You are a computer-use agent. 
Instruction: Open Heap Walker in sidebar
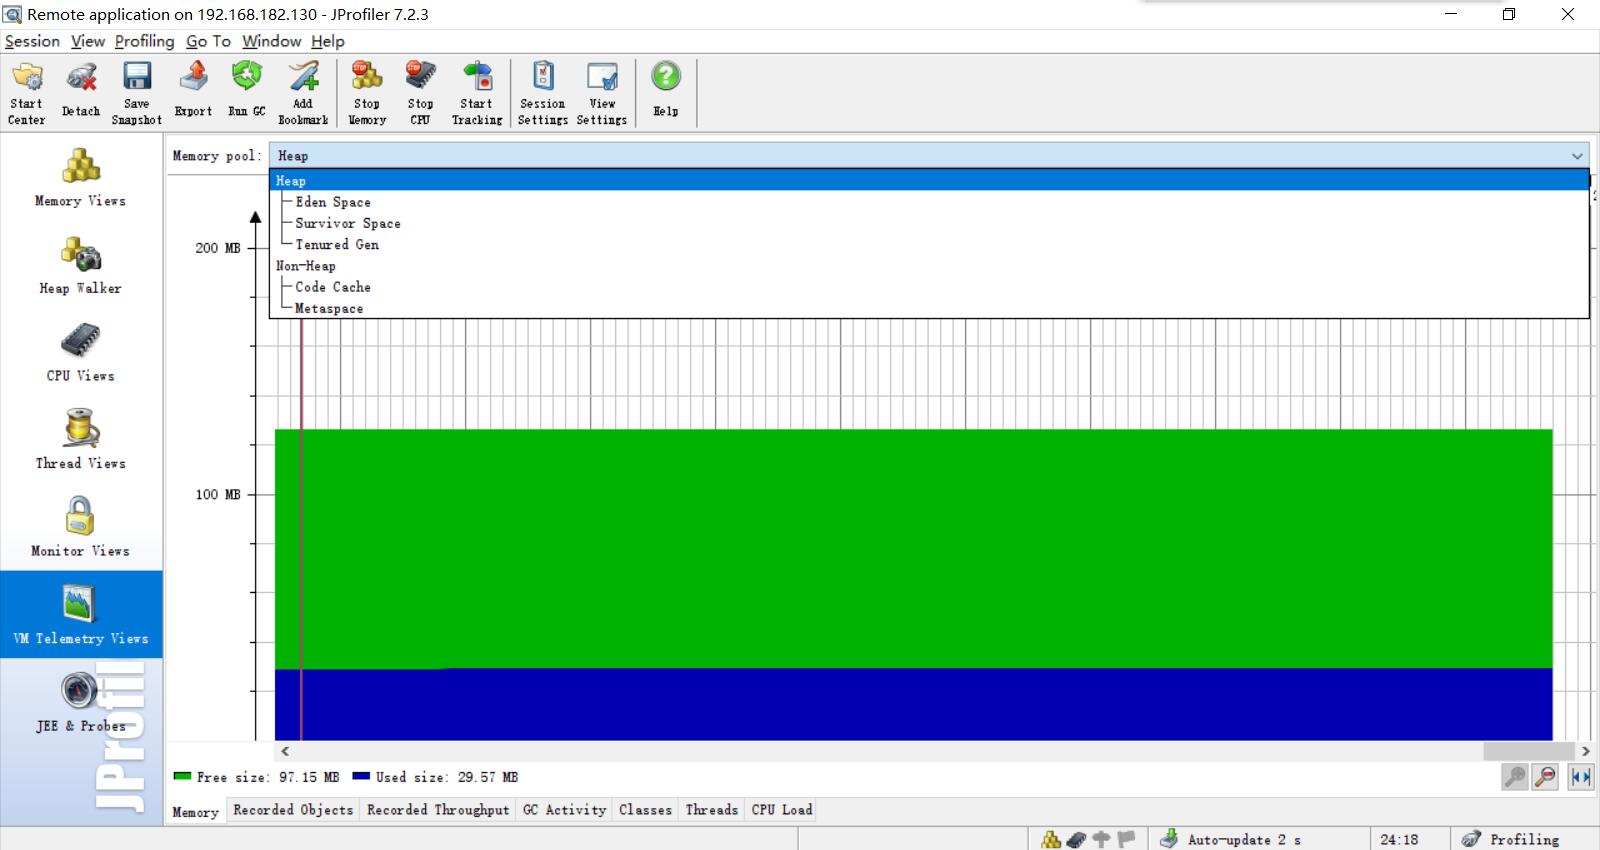click(x=81, y=265)
